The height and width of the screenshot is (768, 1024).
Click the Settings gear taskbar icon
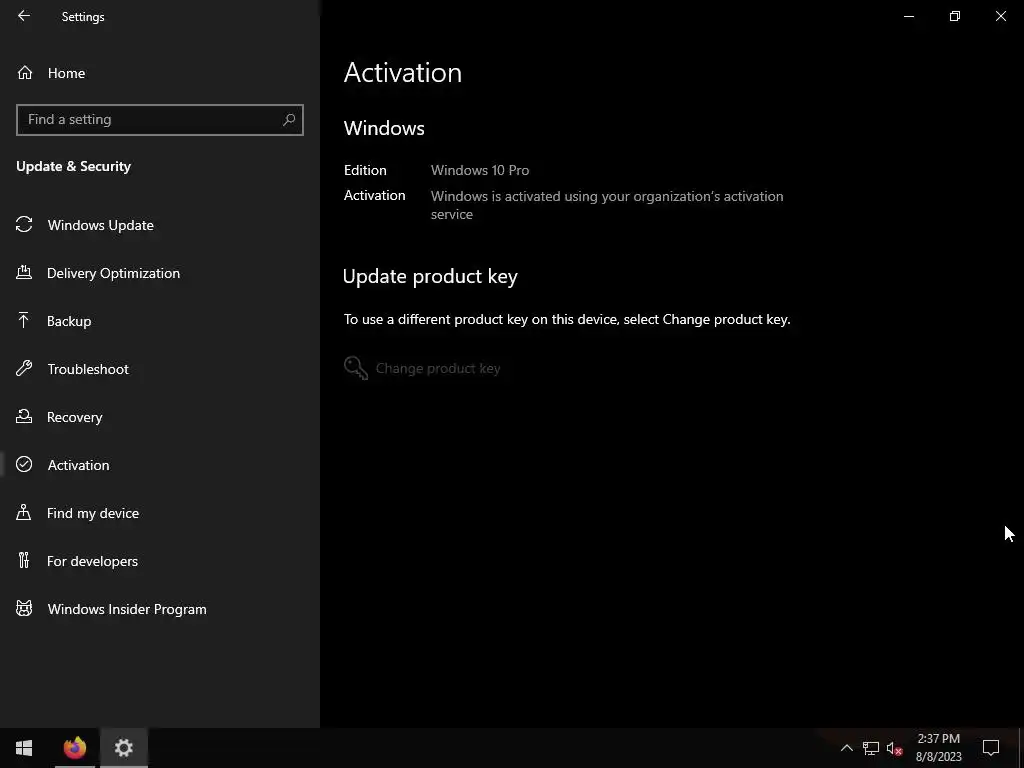(x=123, y=748)
